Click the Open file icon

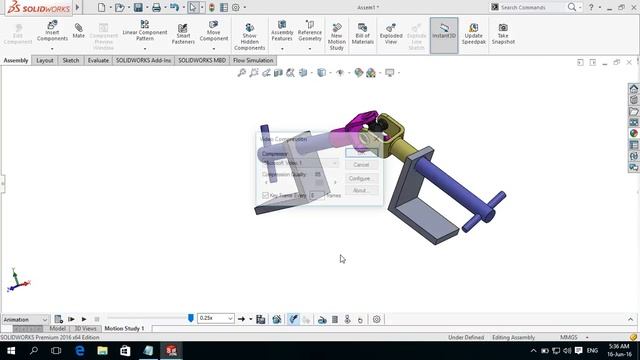pyautogui.click(x=119, y=7)
